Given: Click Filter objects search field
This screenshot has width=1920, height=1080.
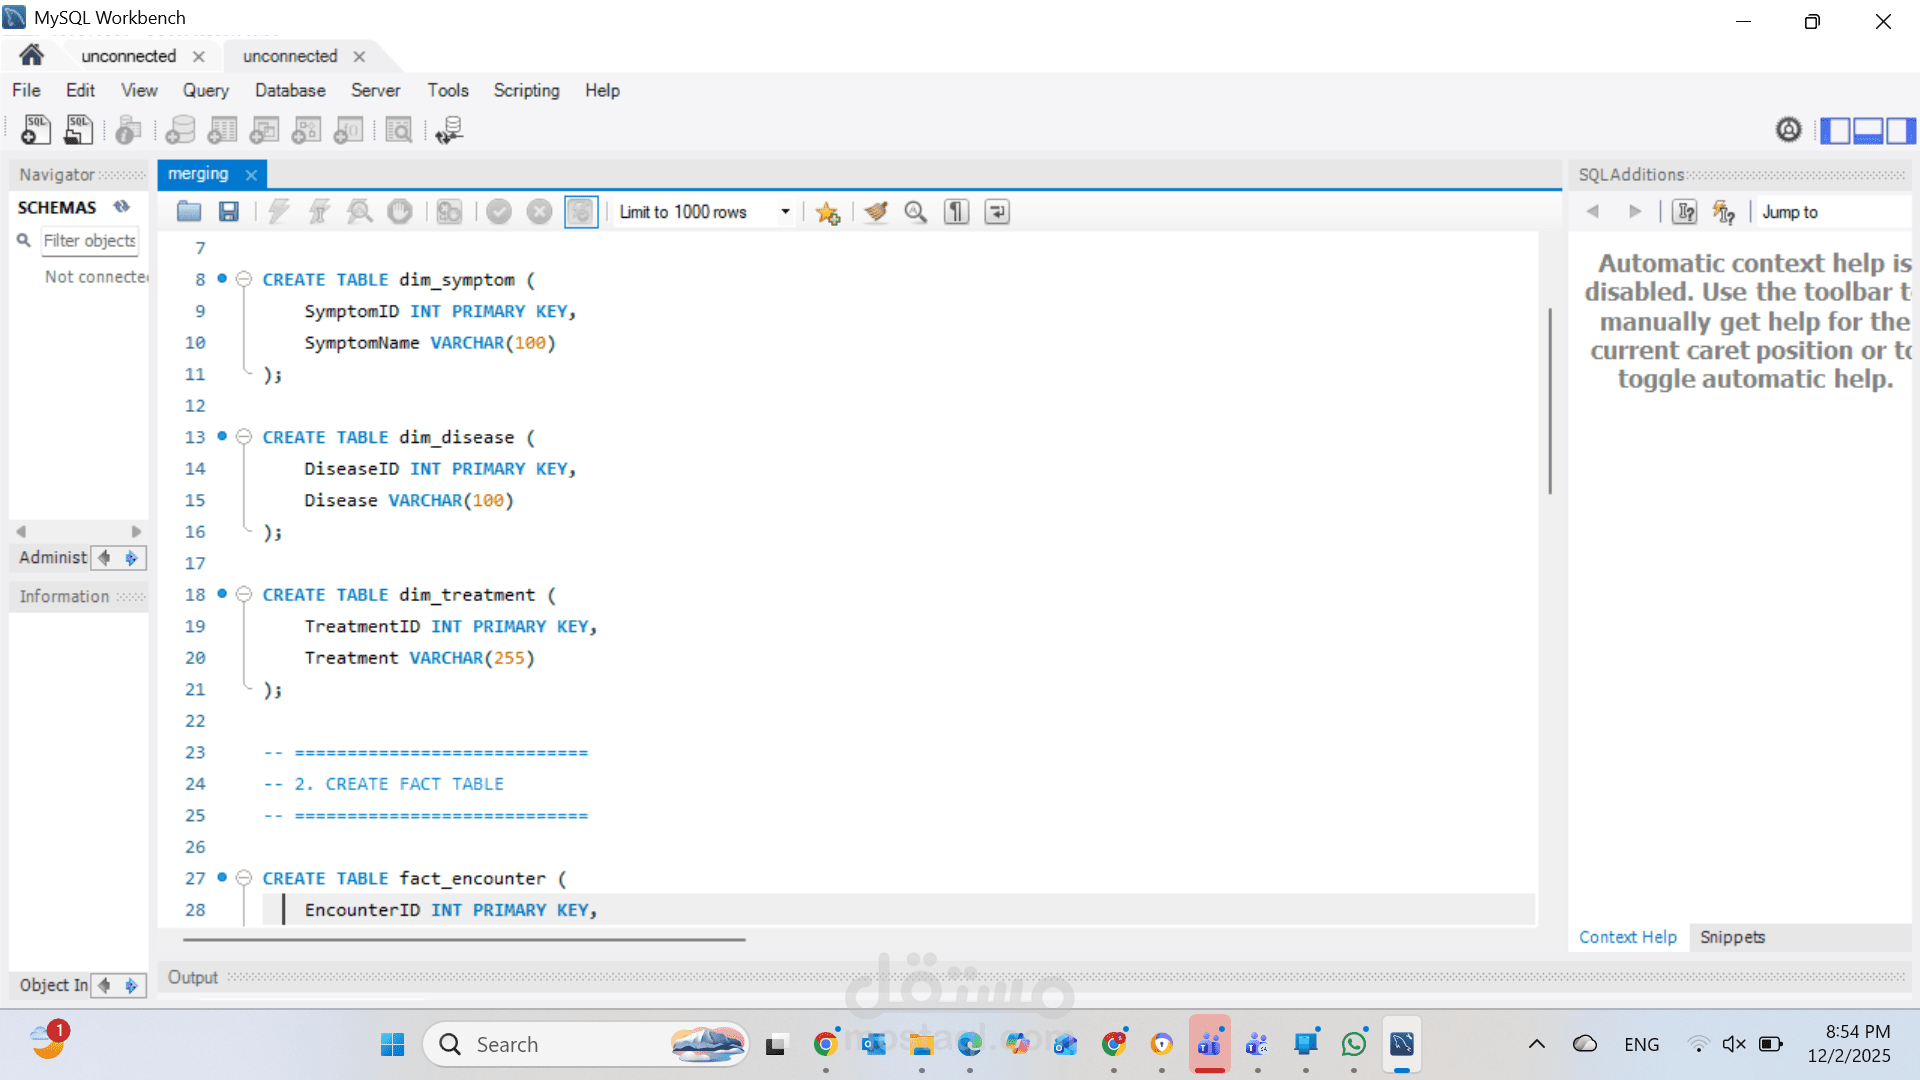Looking at the screenshot, I should click(89, 240).
